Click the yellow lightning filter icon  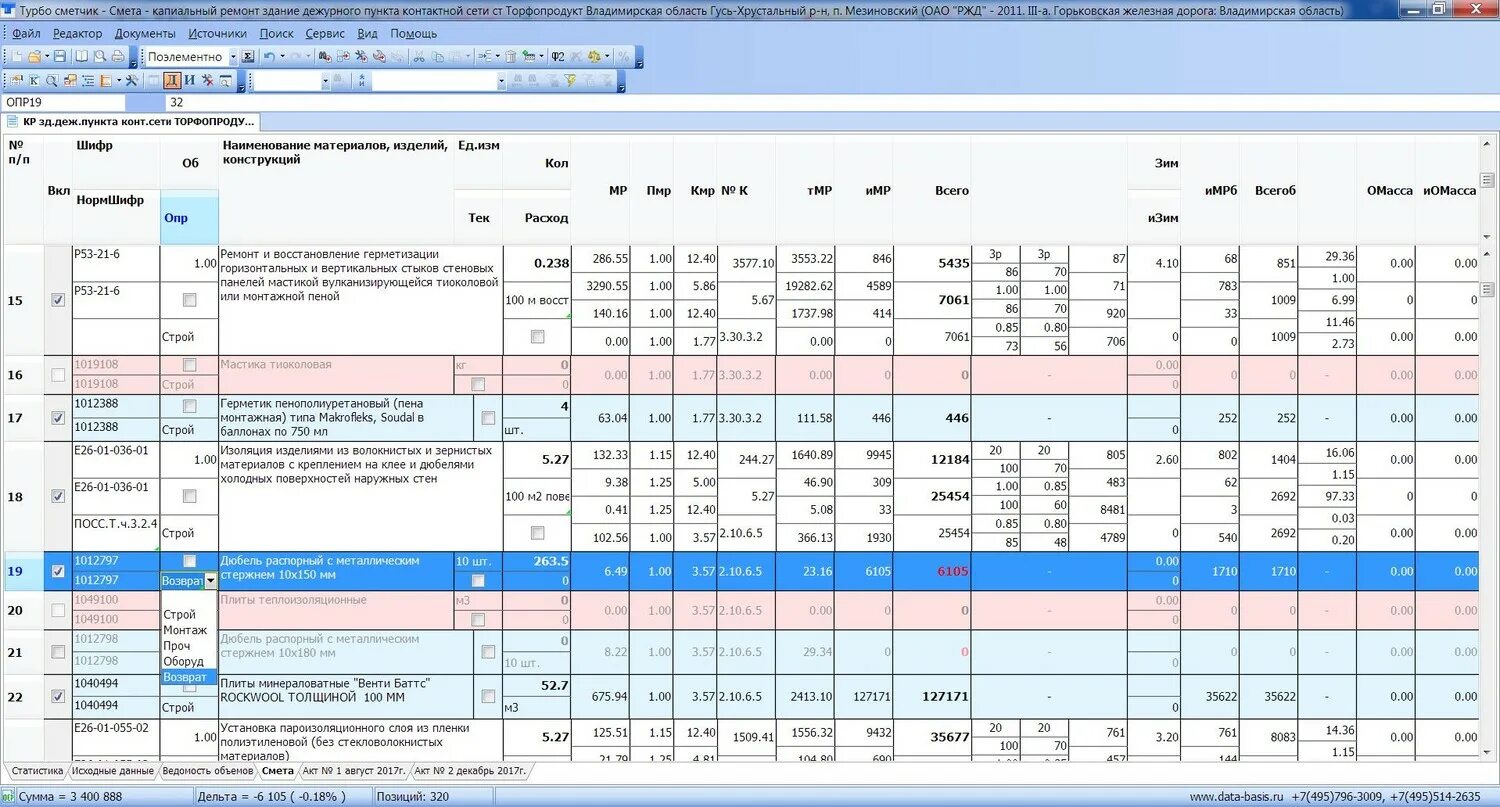click(x=570, y=81)
